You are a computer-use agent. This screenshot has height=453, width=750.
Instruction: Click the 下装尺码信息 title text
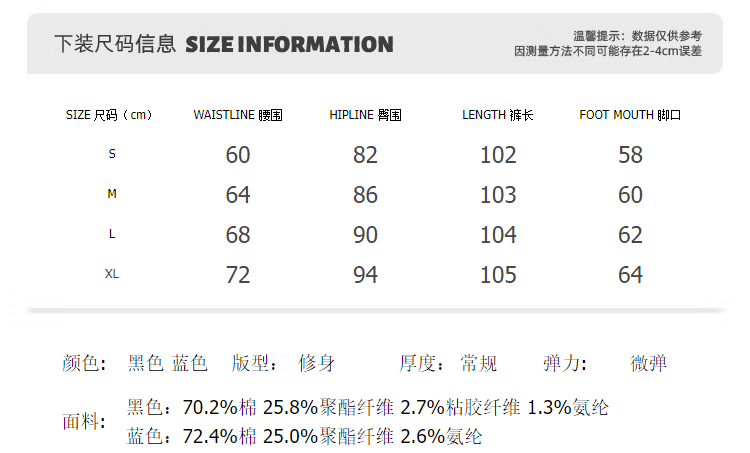tap(115, 44)
